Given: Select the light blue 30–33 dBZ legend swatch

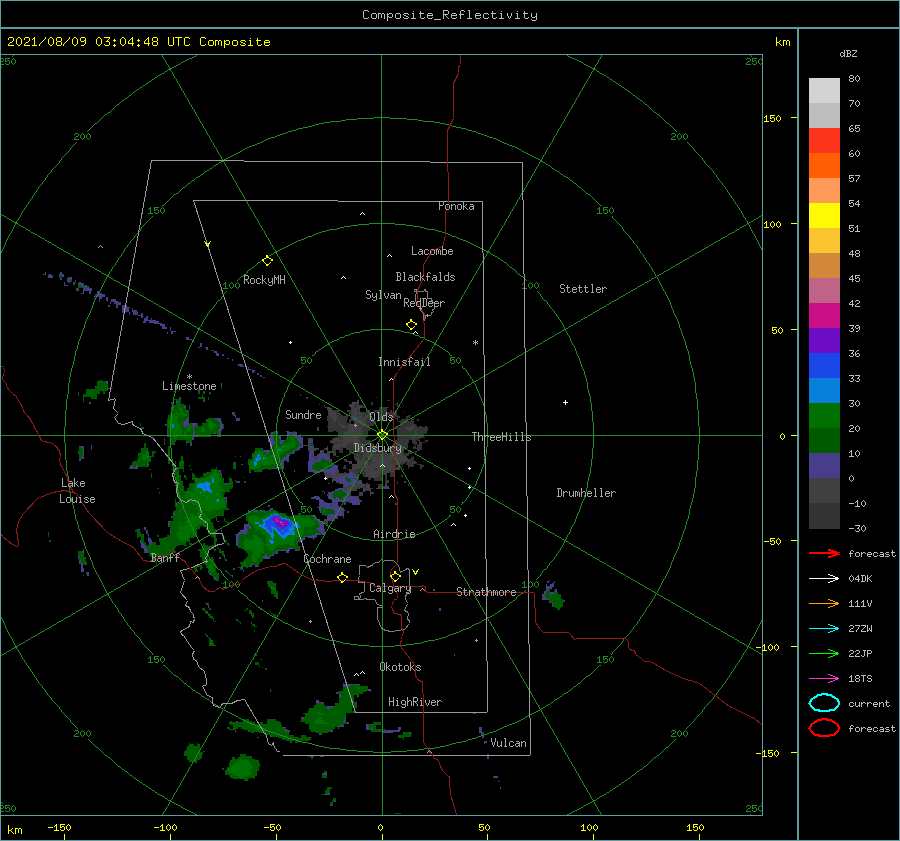Looking at the screenshot, I should (x=824, y=391).
